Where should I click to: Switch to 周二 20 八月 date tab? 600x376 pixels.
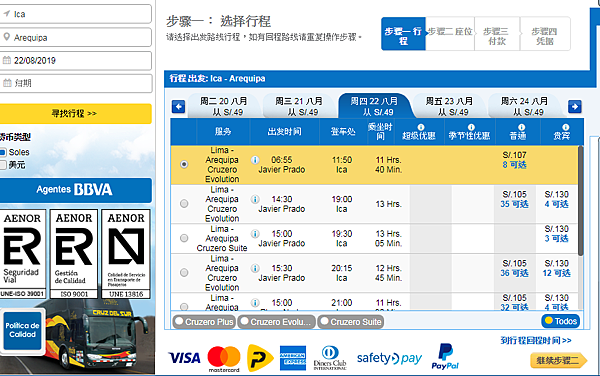point(223,106)
